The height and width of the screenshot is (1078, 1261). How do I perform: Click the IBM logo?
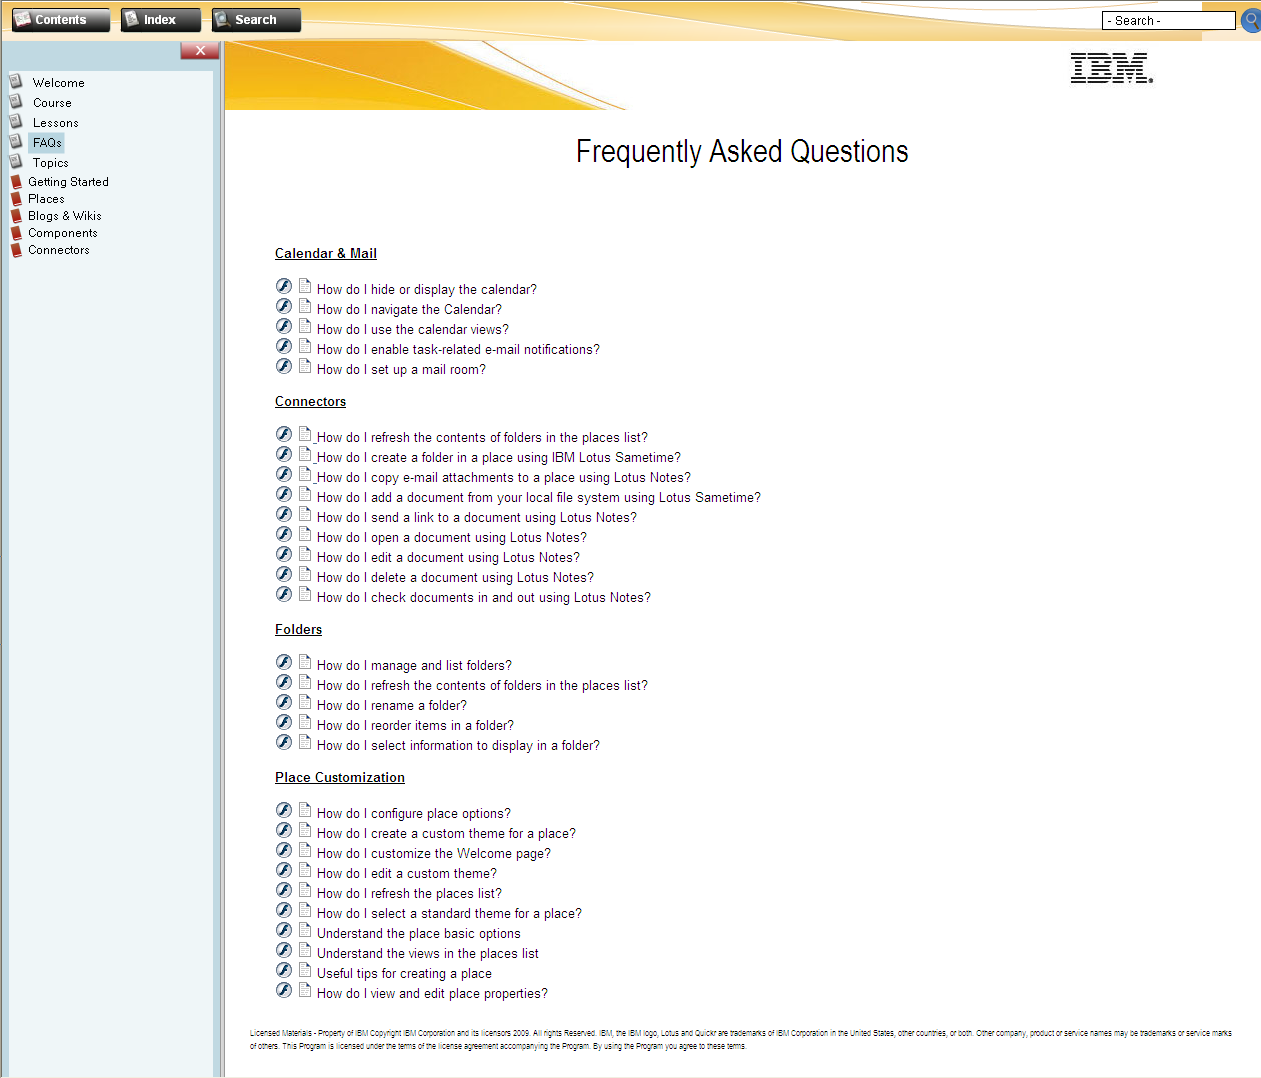pyautogui.click(x=1111, y=68)
